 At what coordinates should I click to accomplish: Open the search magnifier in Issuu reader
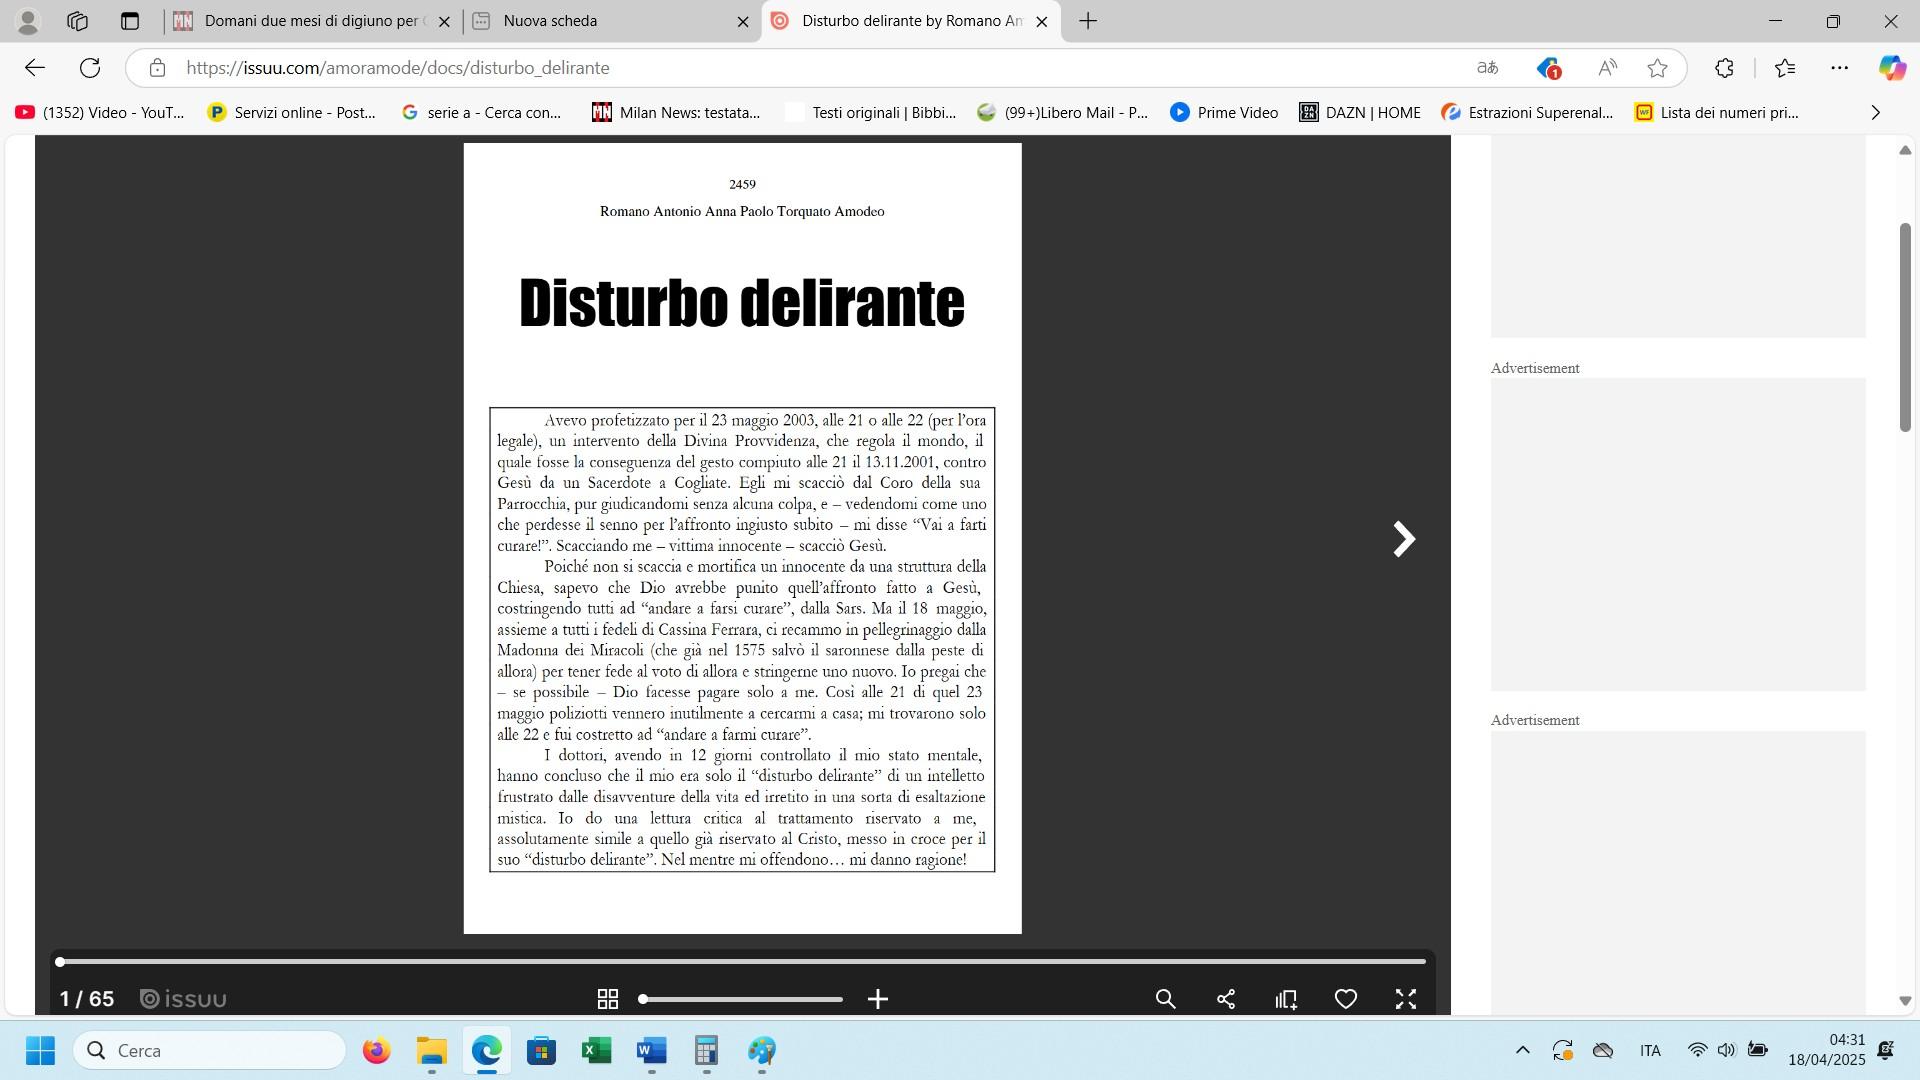(1165, 999)
